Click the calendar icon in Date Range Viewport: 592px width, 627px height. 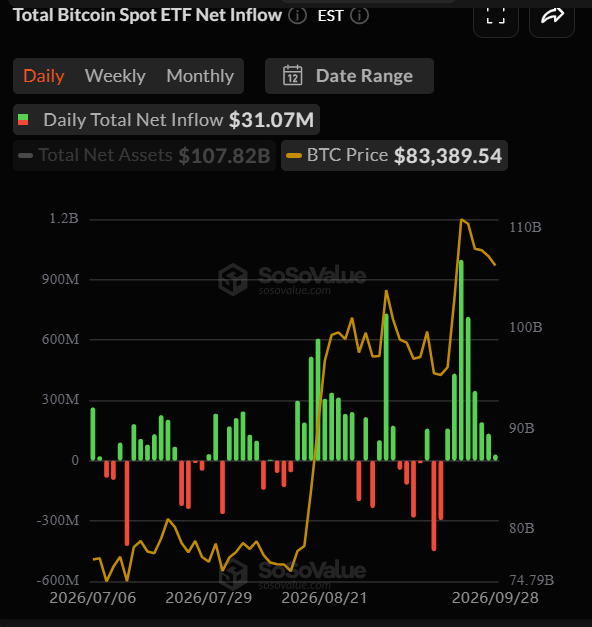coord(292,75)
